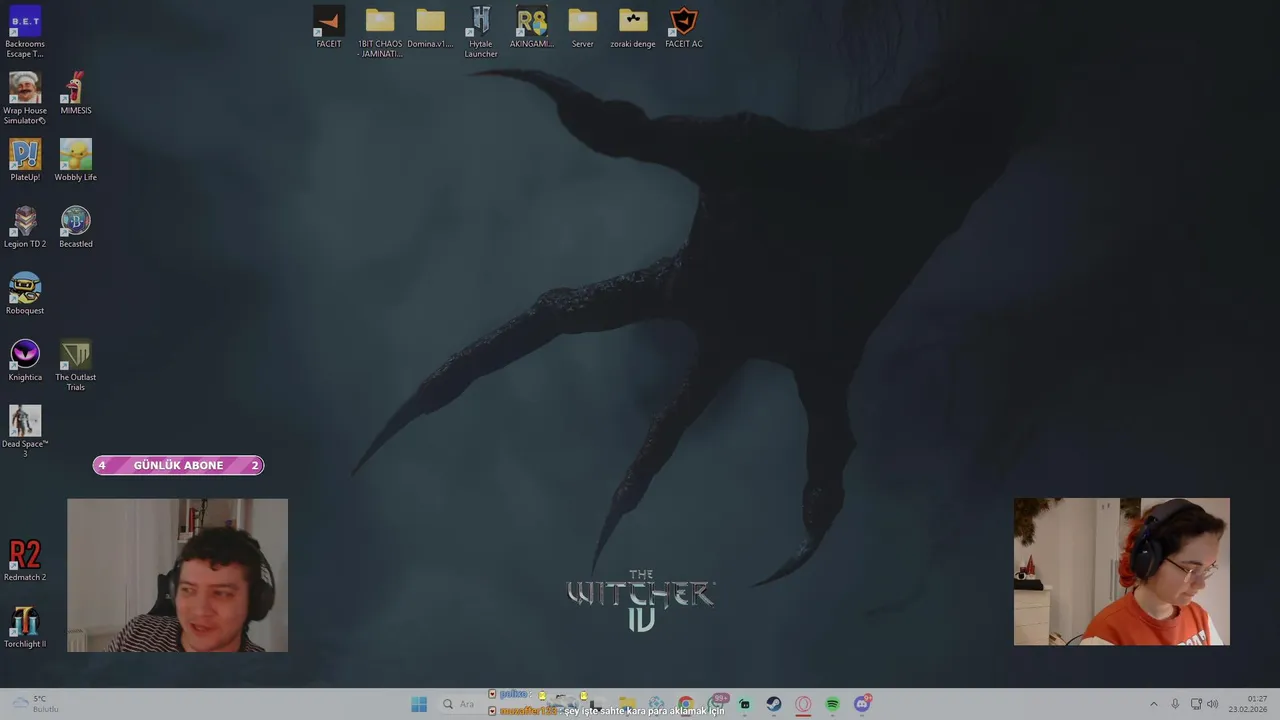Select the FACEIT desktop shortcut
This screenshot has width=1280, height=720.
328,27
